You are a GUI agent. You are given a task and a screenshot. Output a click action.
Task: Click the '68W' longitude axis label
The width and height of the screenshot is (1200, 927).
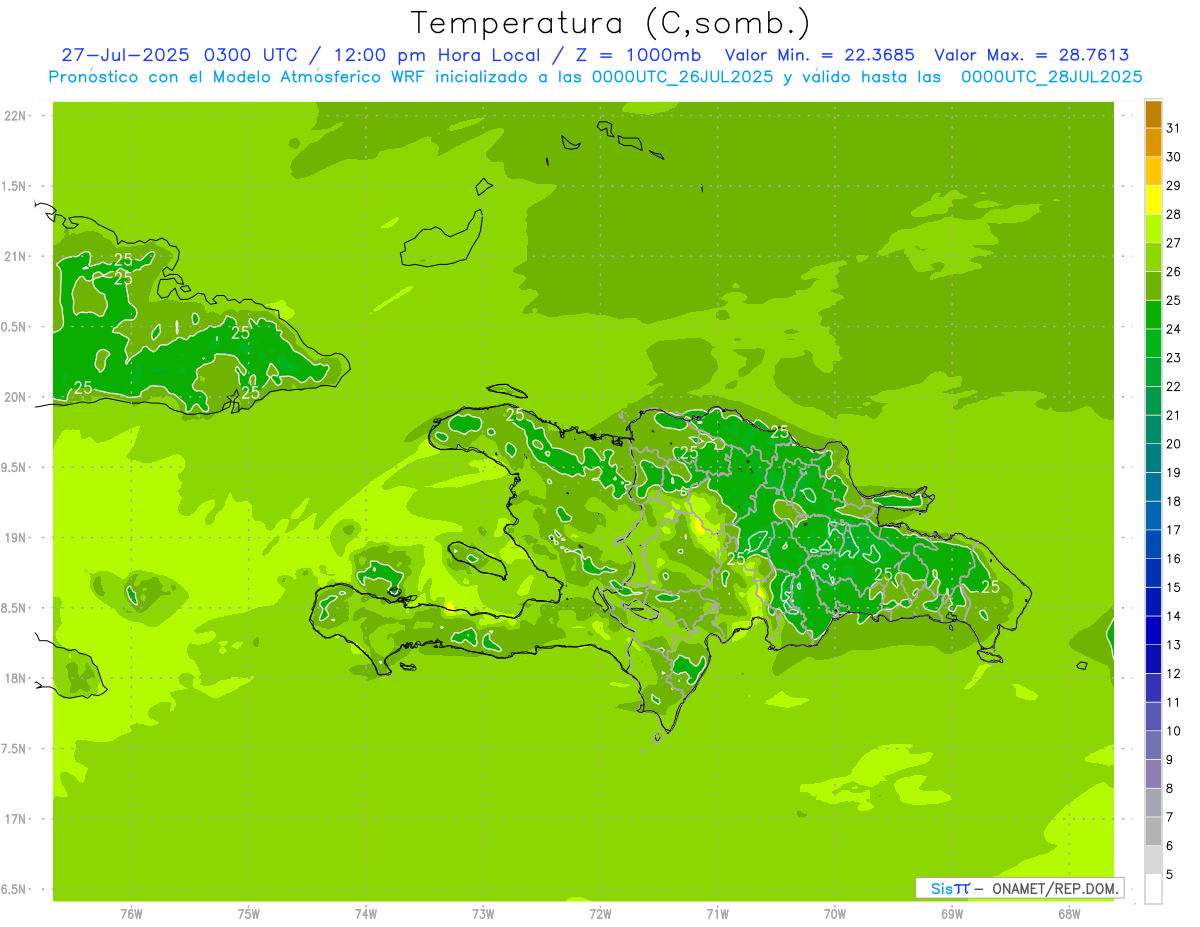[1069, 914]
